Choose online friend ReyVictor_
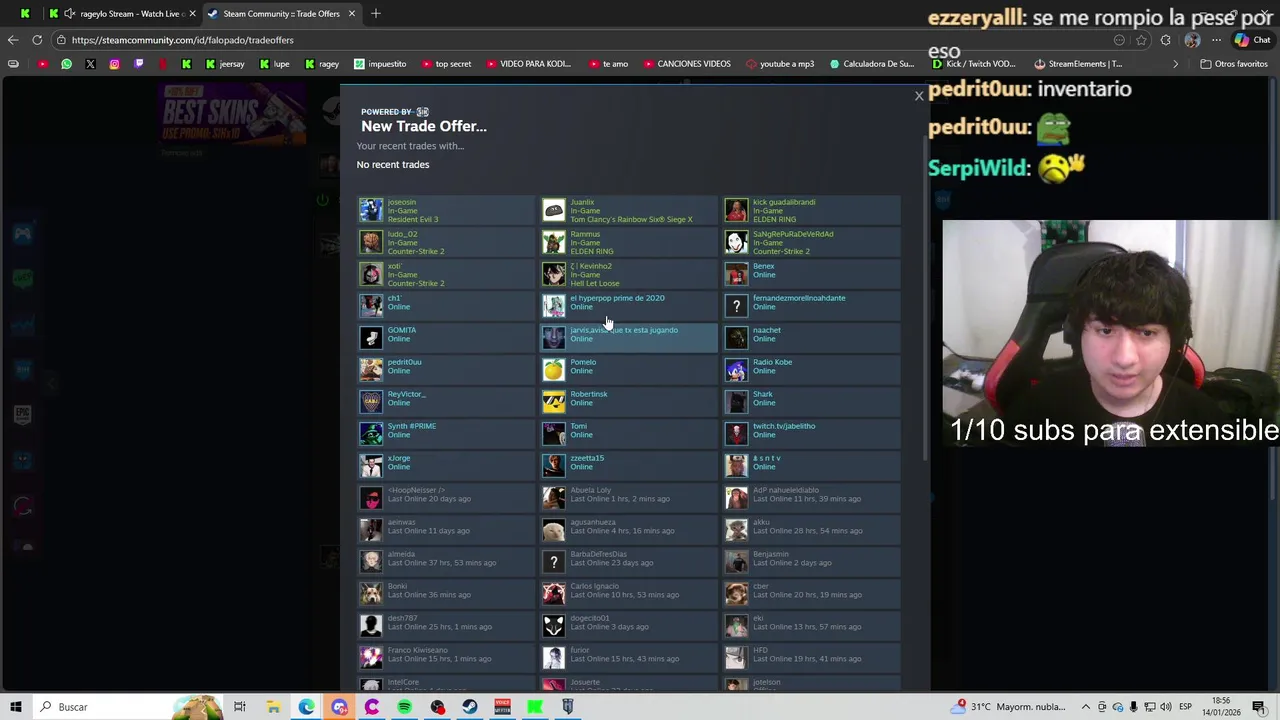 click(447, 403)
